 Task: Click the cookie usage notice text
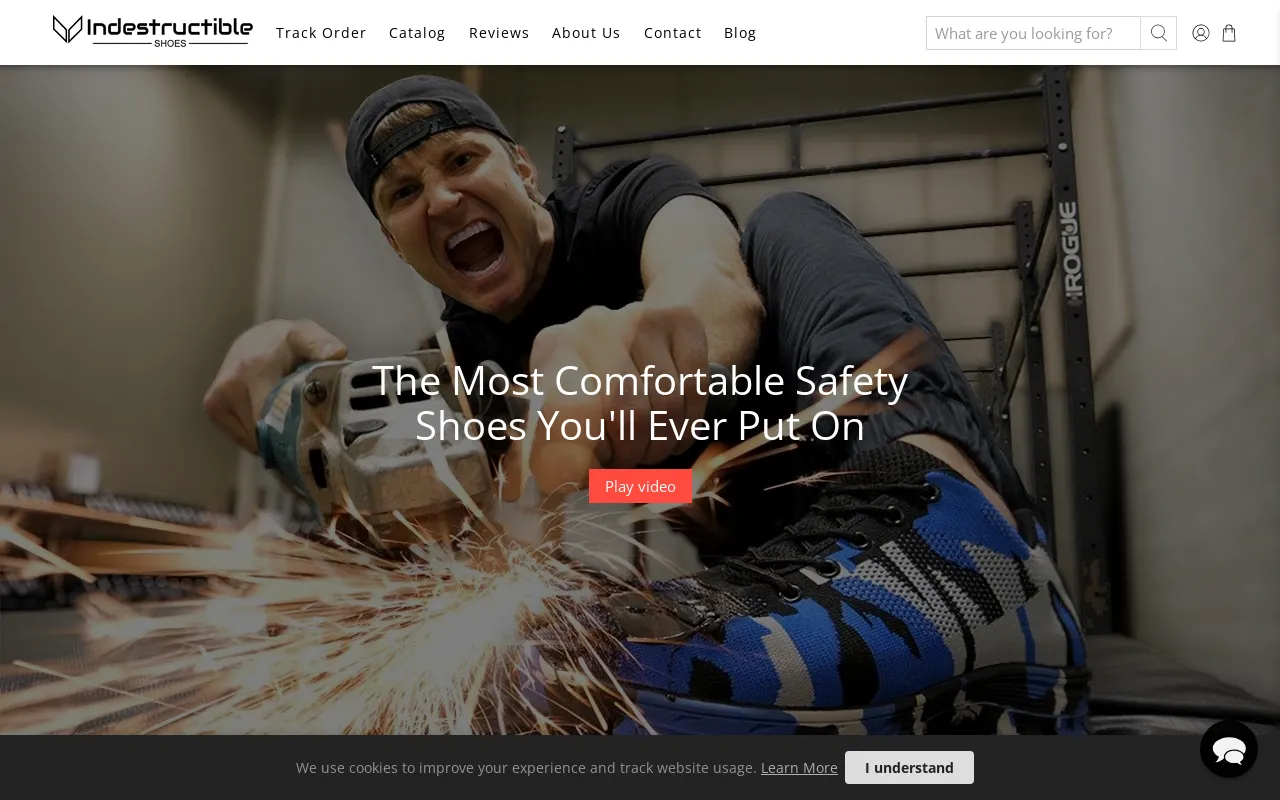[526, 768]
